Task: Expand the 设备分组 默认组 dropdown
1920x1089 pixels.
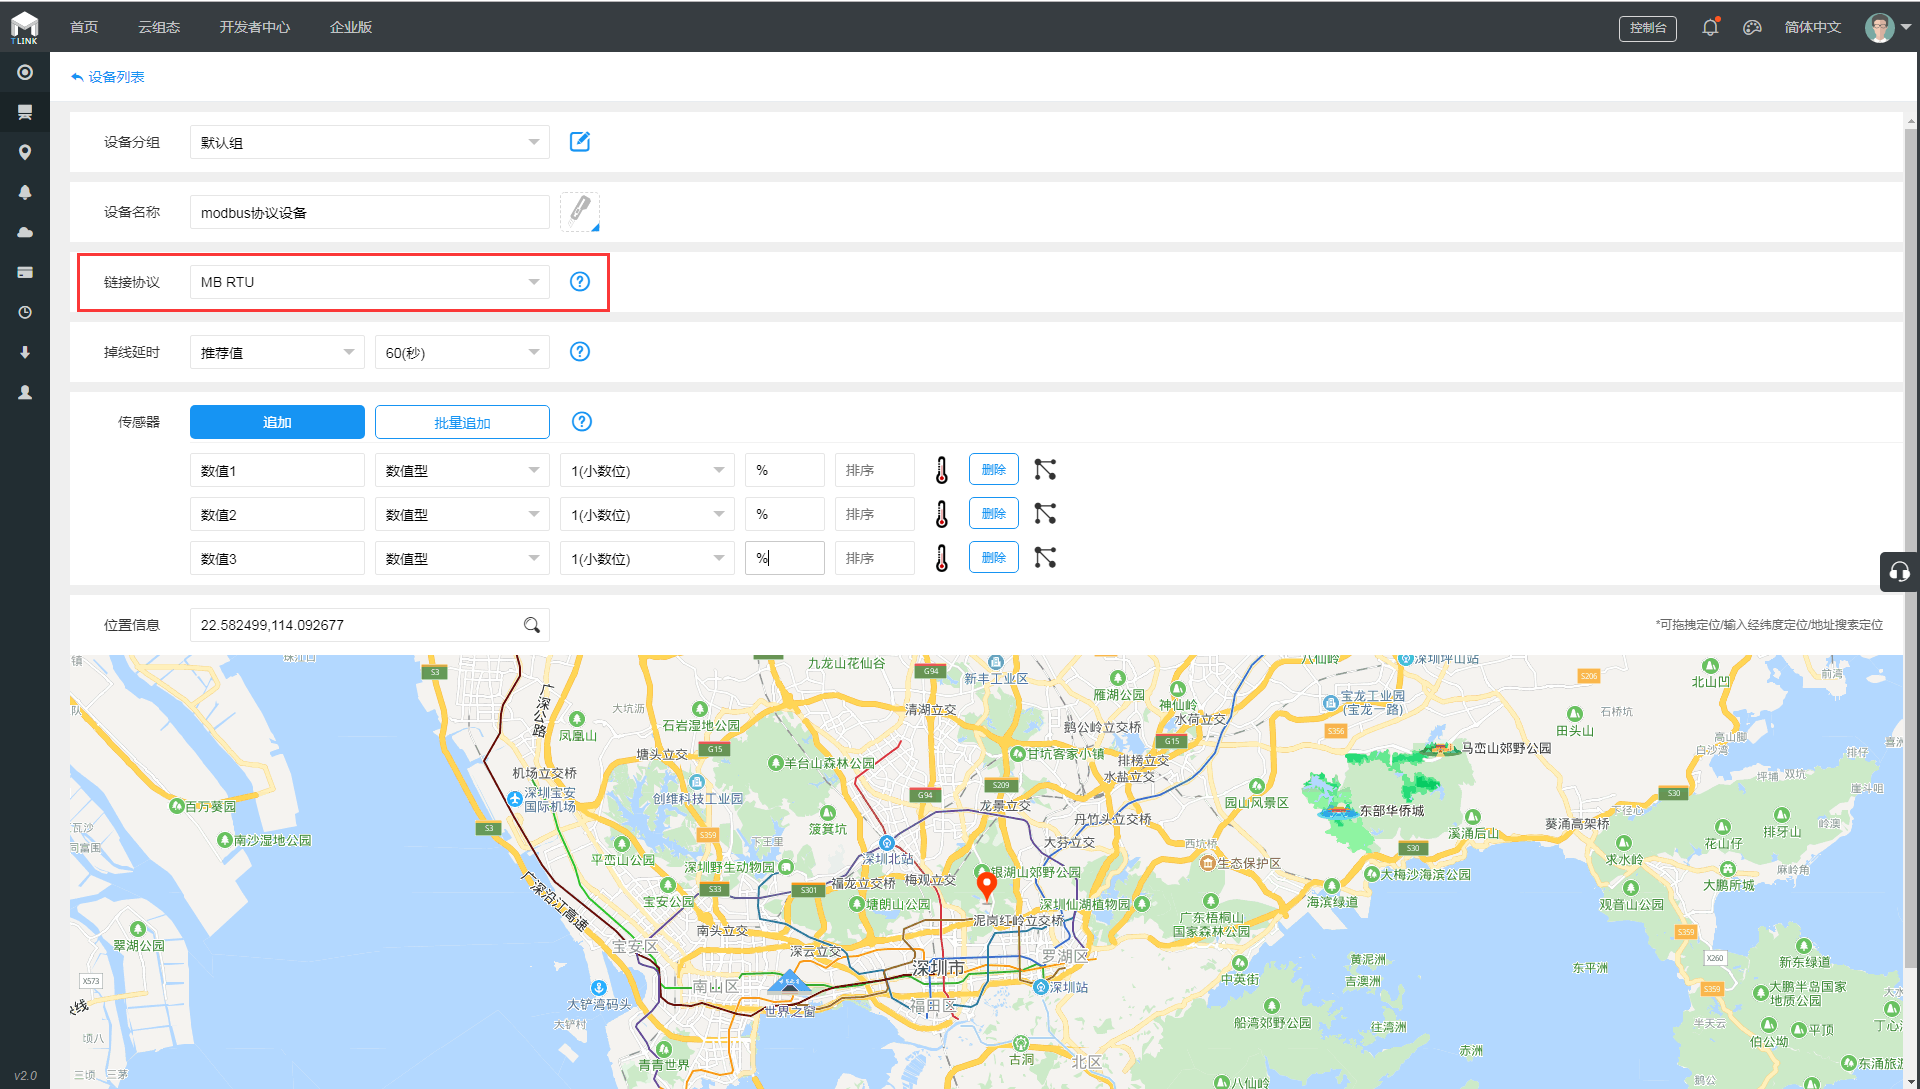Action: [x=369, y=142]
